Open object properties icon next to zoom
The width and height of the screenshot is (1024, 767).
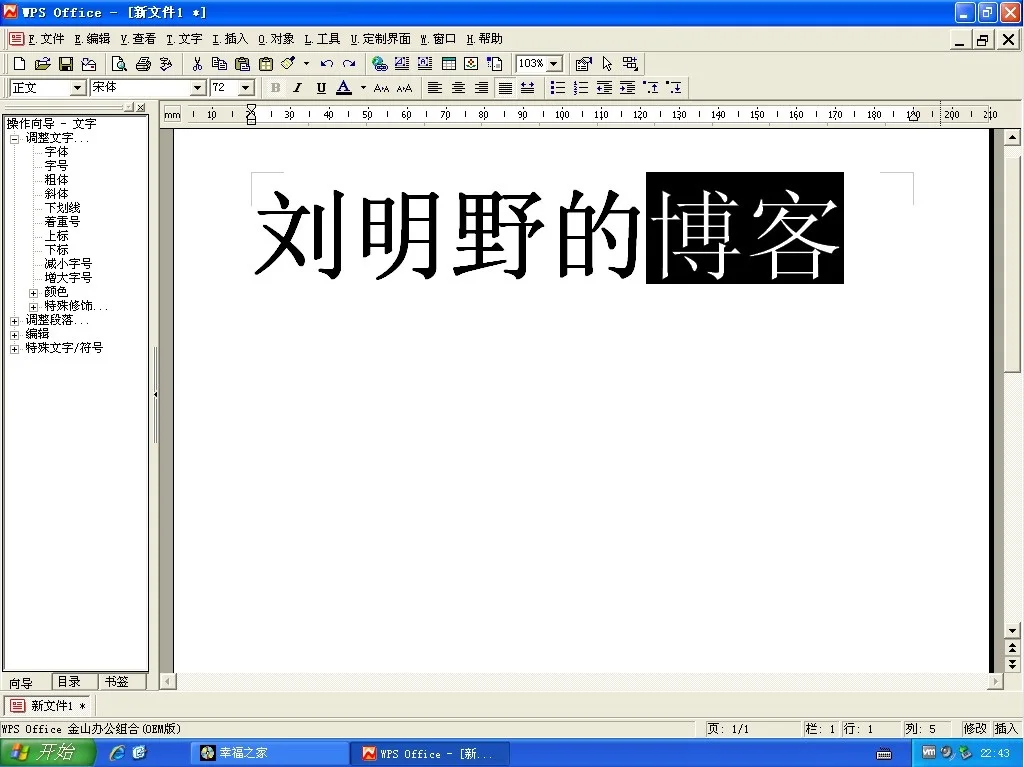click(583, 63)
